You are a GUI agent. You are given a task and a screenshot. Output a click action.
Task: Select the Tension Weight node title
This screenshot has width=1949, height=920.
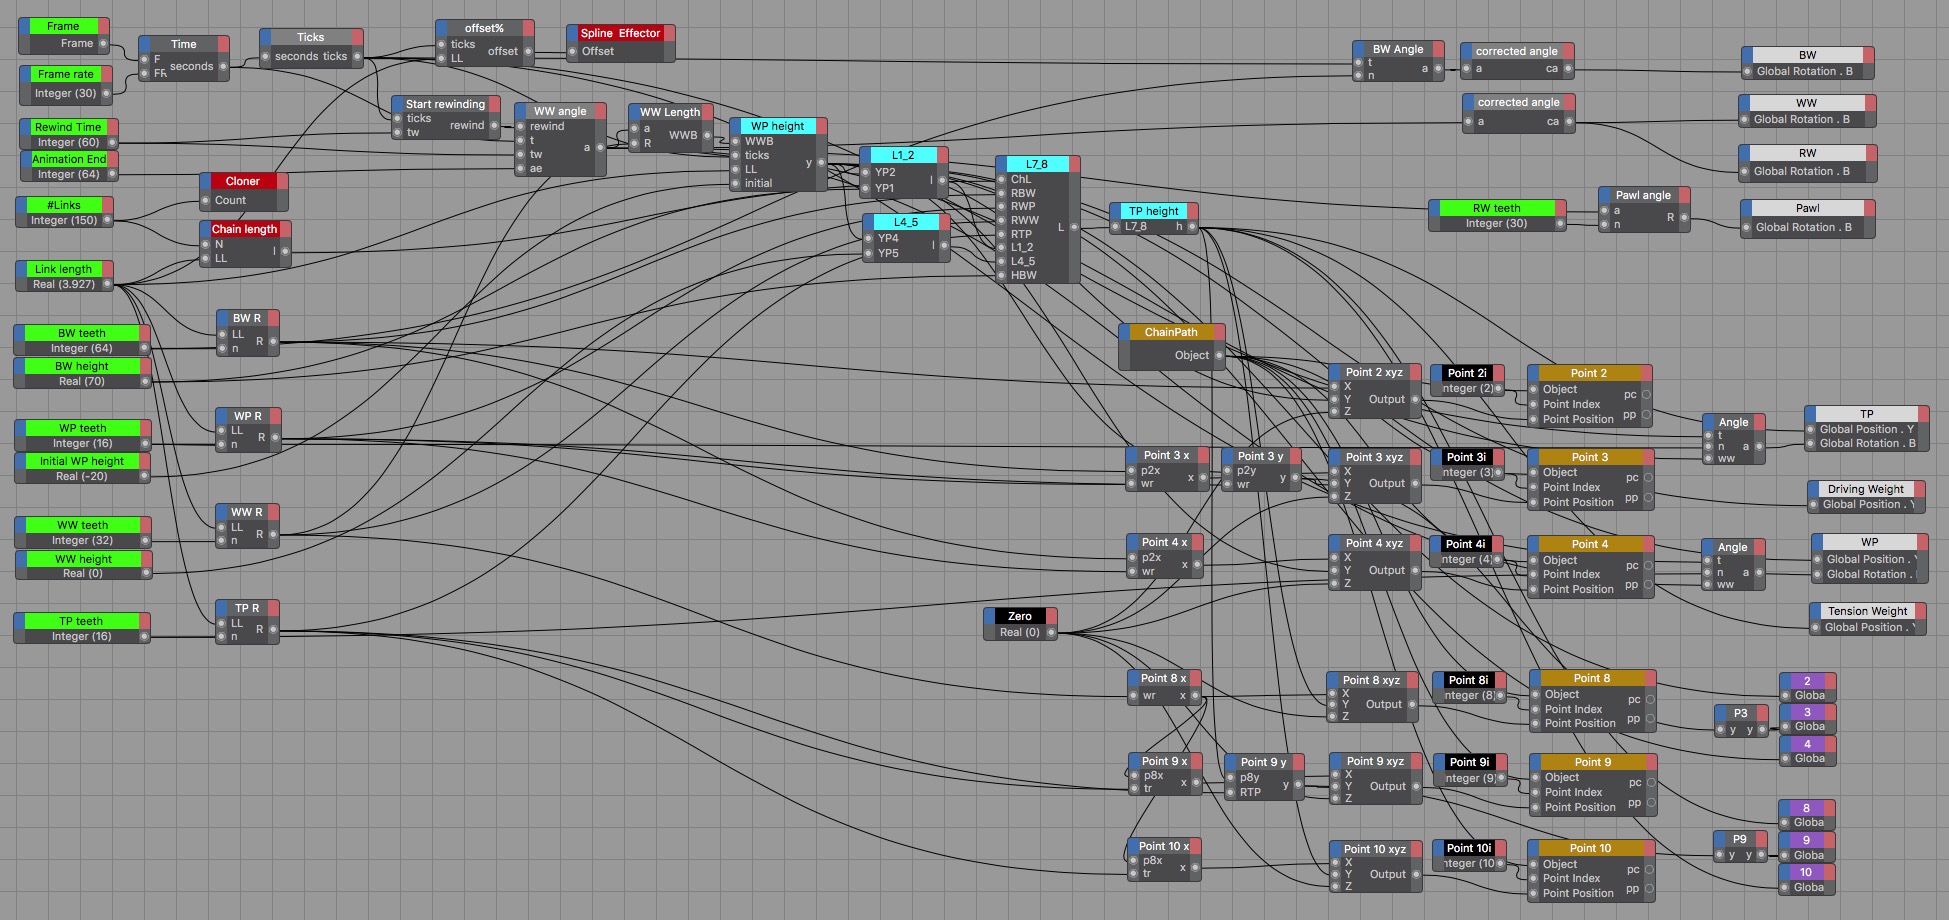(1867, 611)
